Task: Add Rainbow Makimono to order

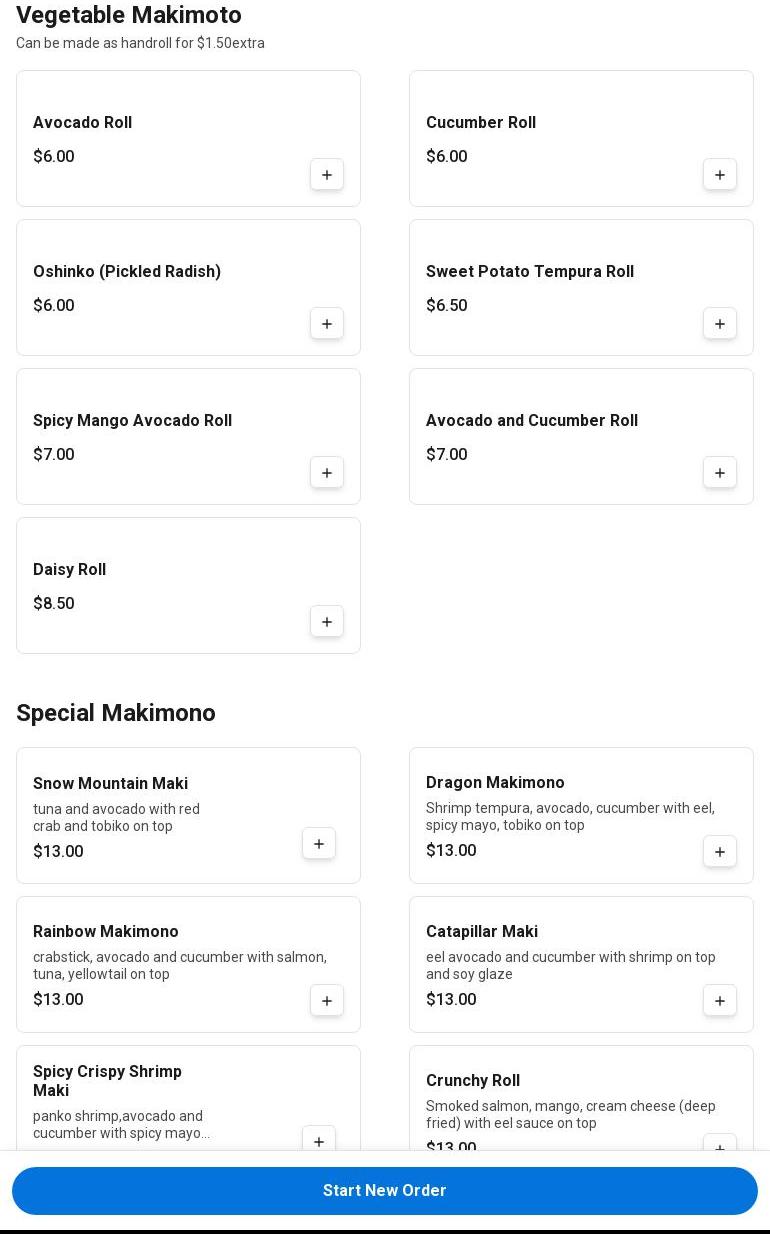Action: (327, 1001)
